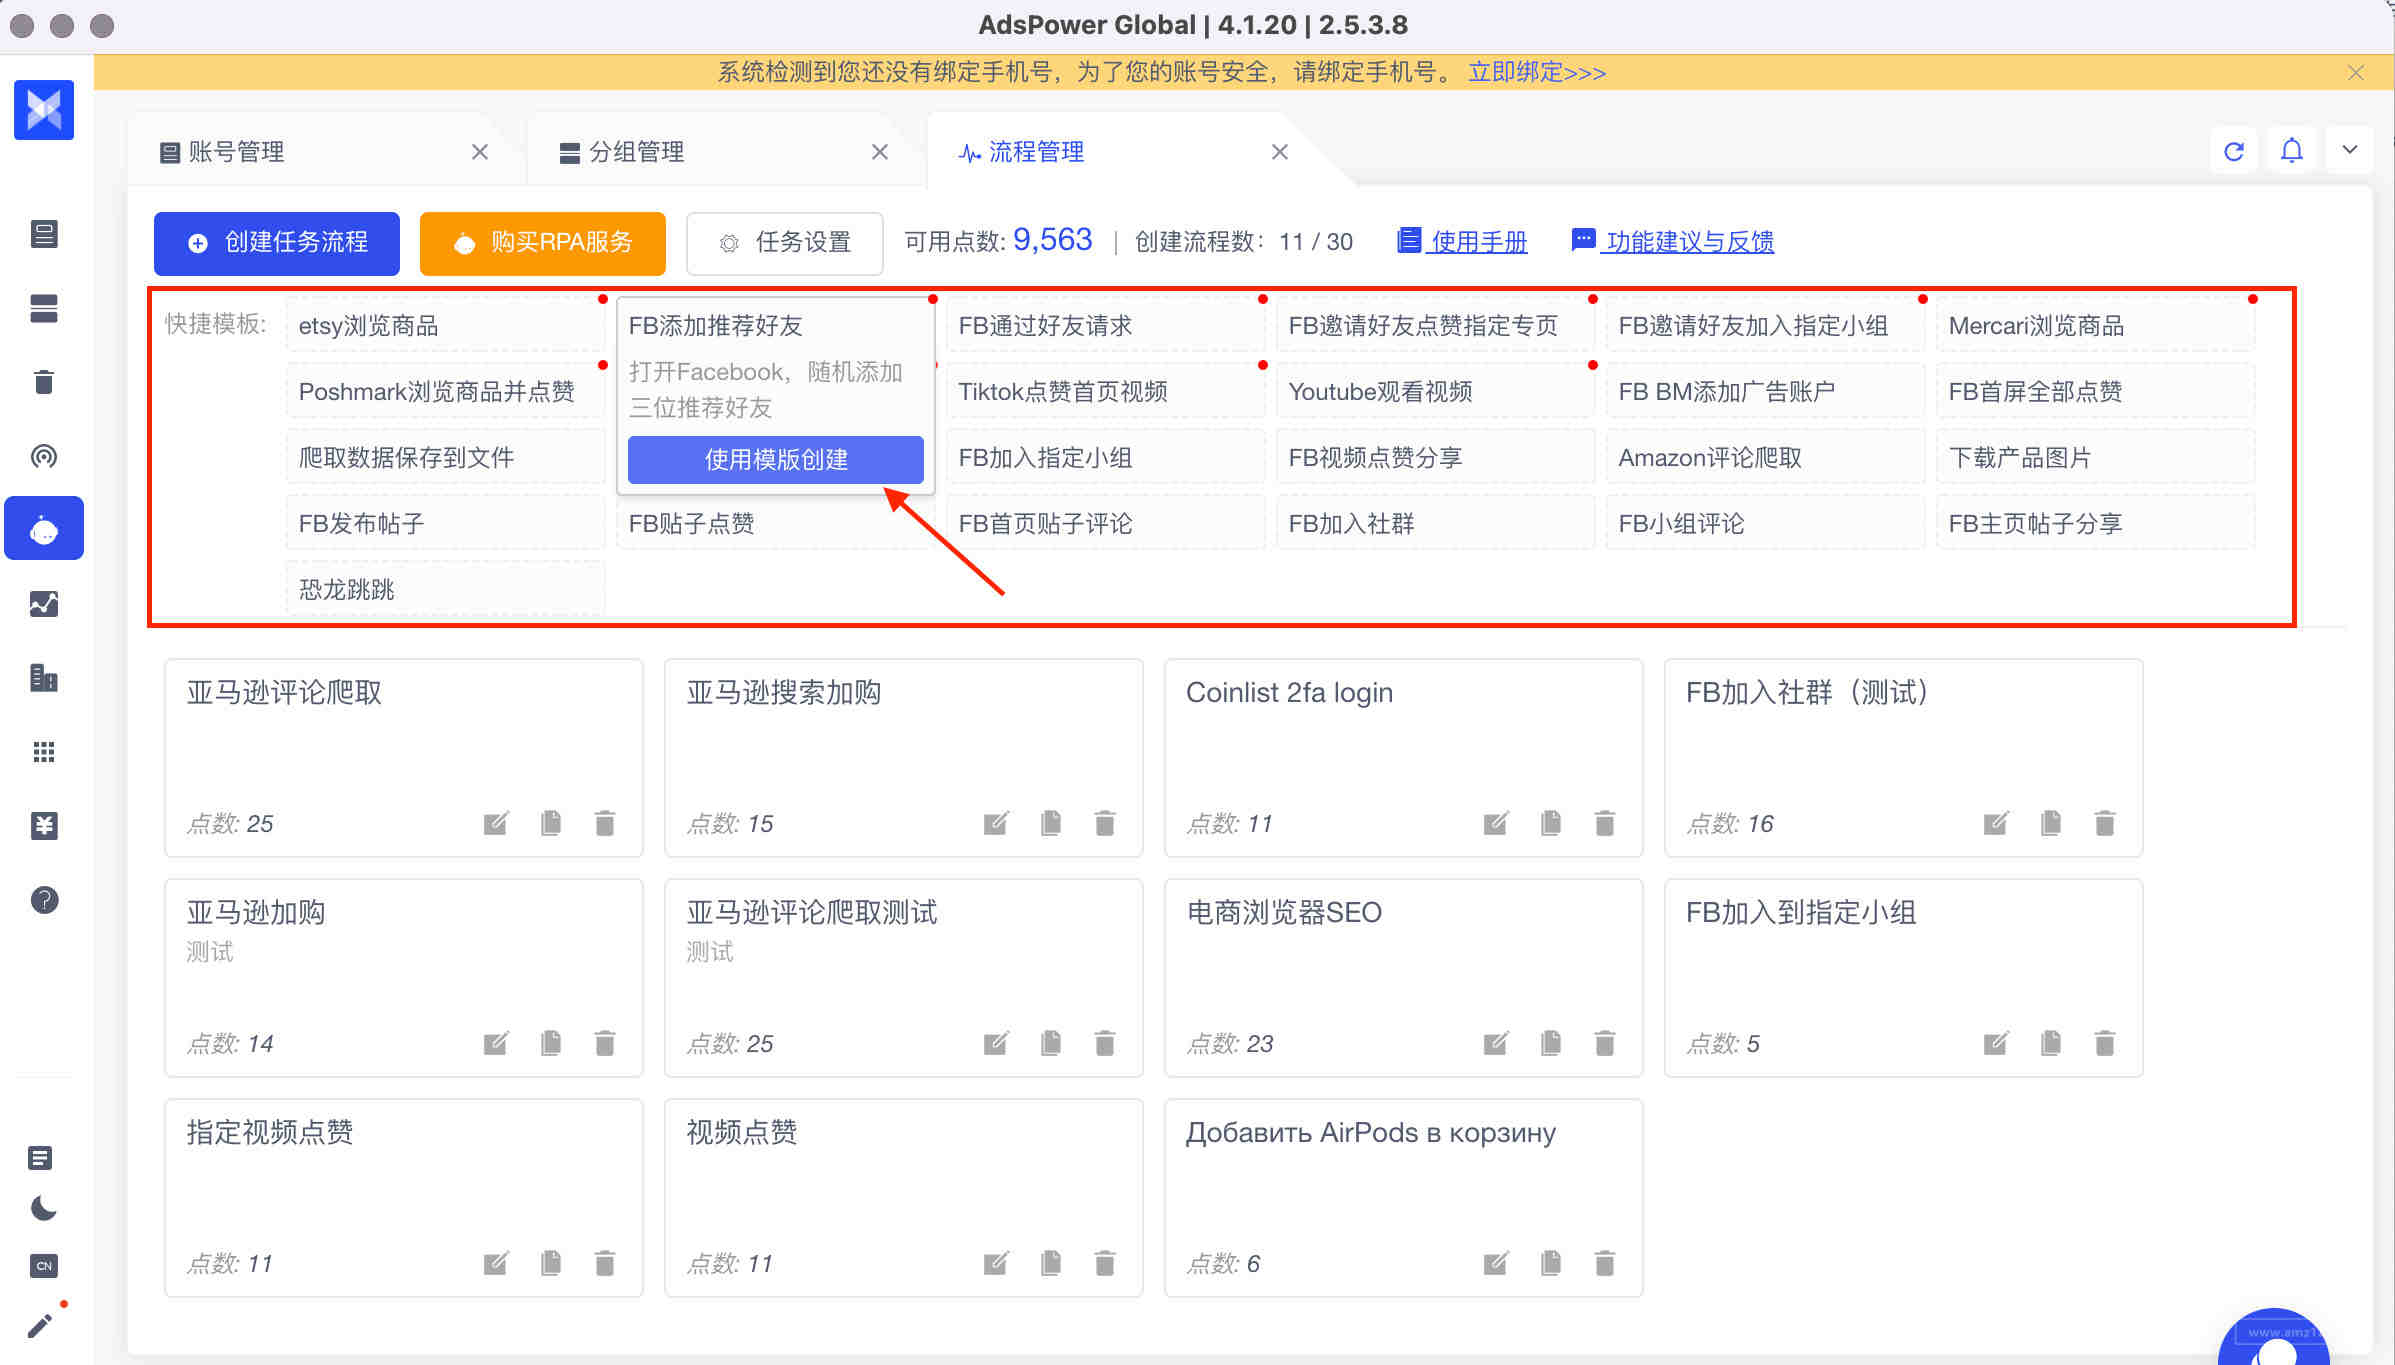Click 购买RPA服务 button
The height and width of the screenshot is (1365, 2395).
(x=543, y=243)
